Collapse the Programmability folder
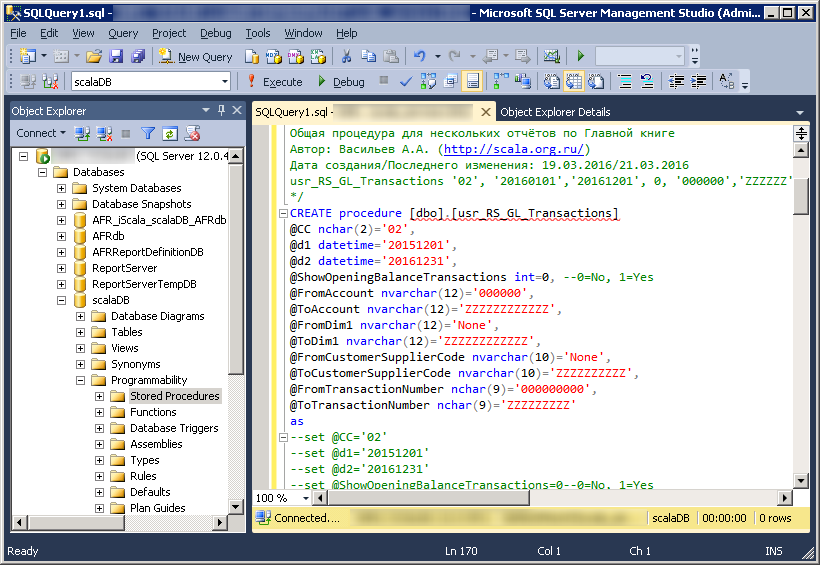The image size is (820, 565). [81, 380]
